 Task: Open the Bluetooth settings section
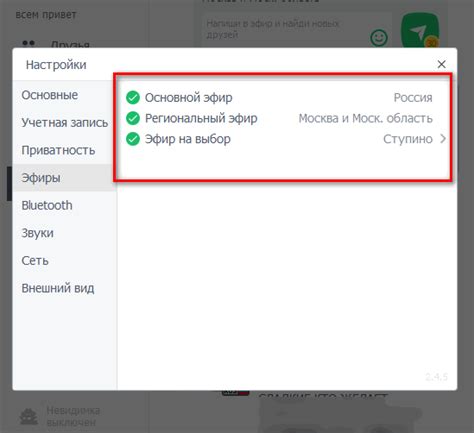tap(47, 205)
